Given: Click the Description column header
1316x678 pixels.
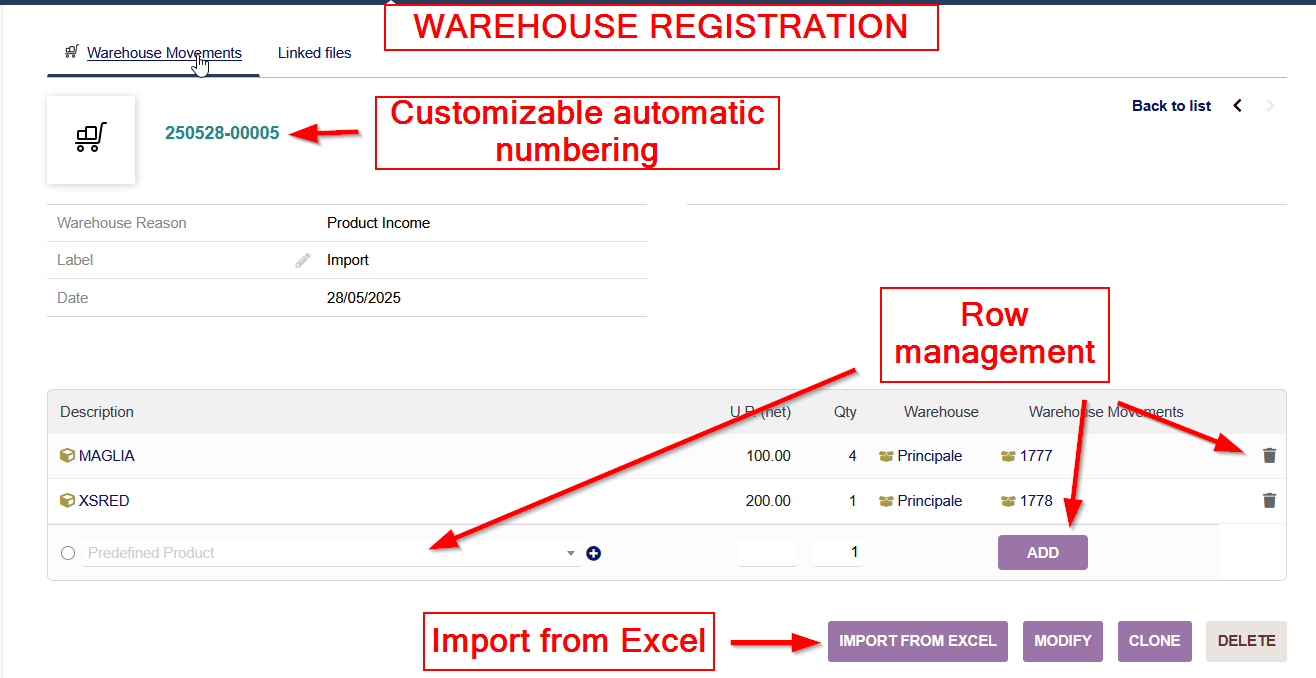Looking at the screenshot, I should (x=97, y=412).
